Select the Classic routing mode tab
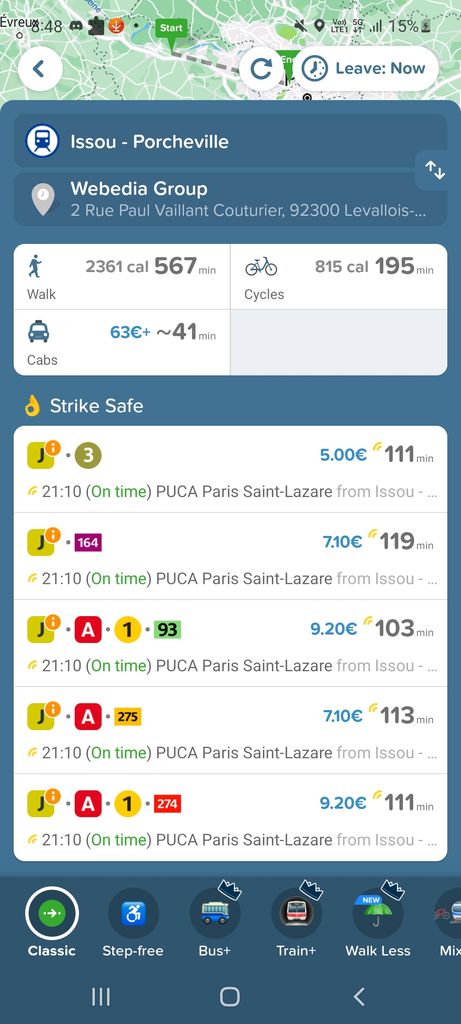The height and width of the screenshot is (1024, 461). tap(52, 923)
